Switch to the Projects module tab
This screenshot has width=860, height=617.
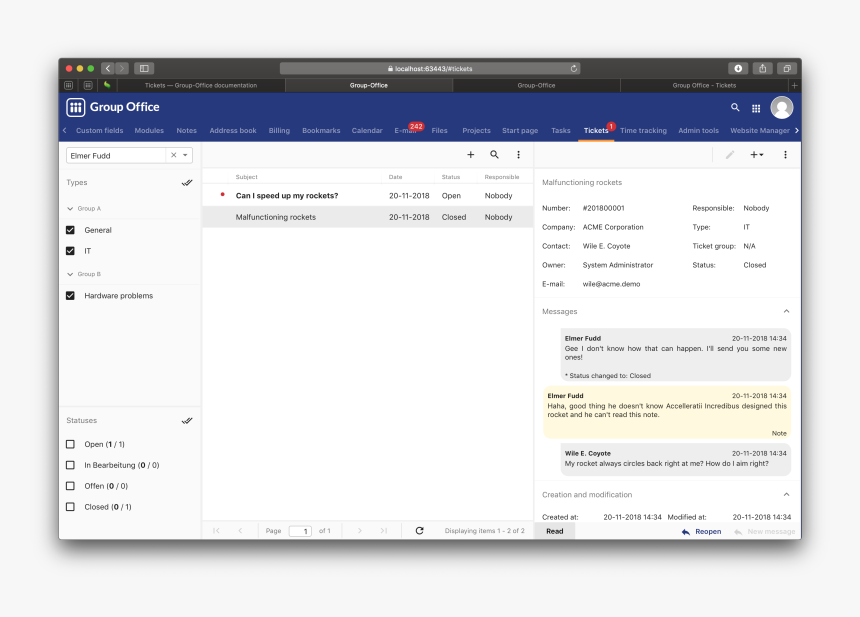[x=476, y=131]
